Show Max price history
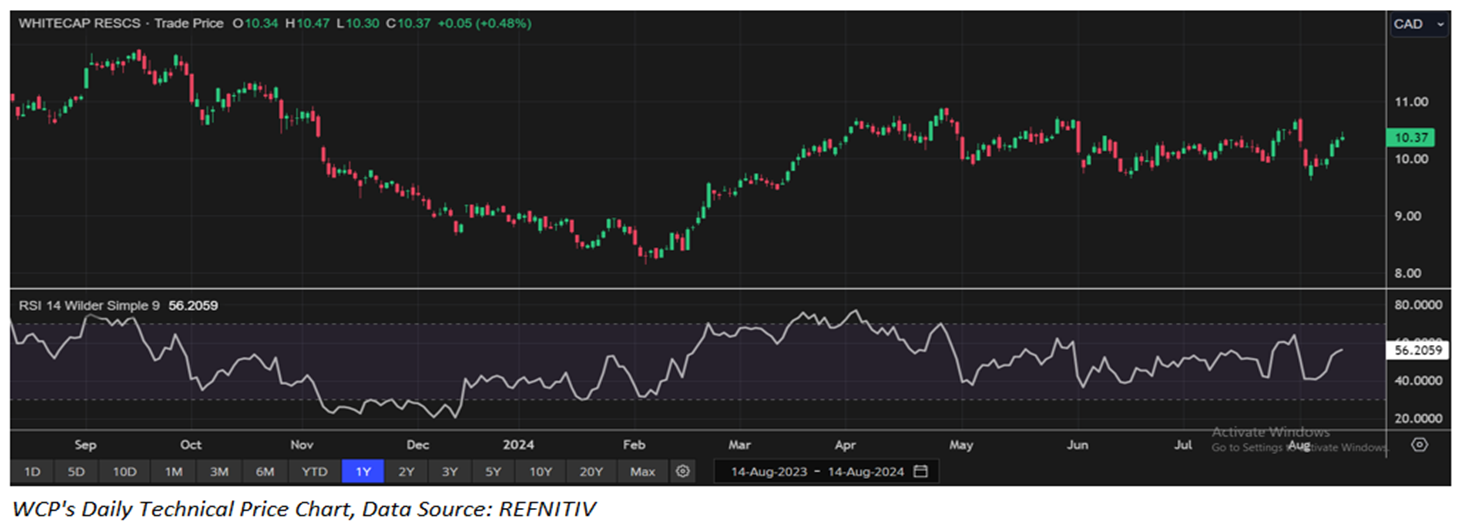 point(643,471)
